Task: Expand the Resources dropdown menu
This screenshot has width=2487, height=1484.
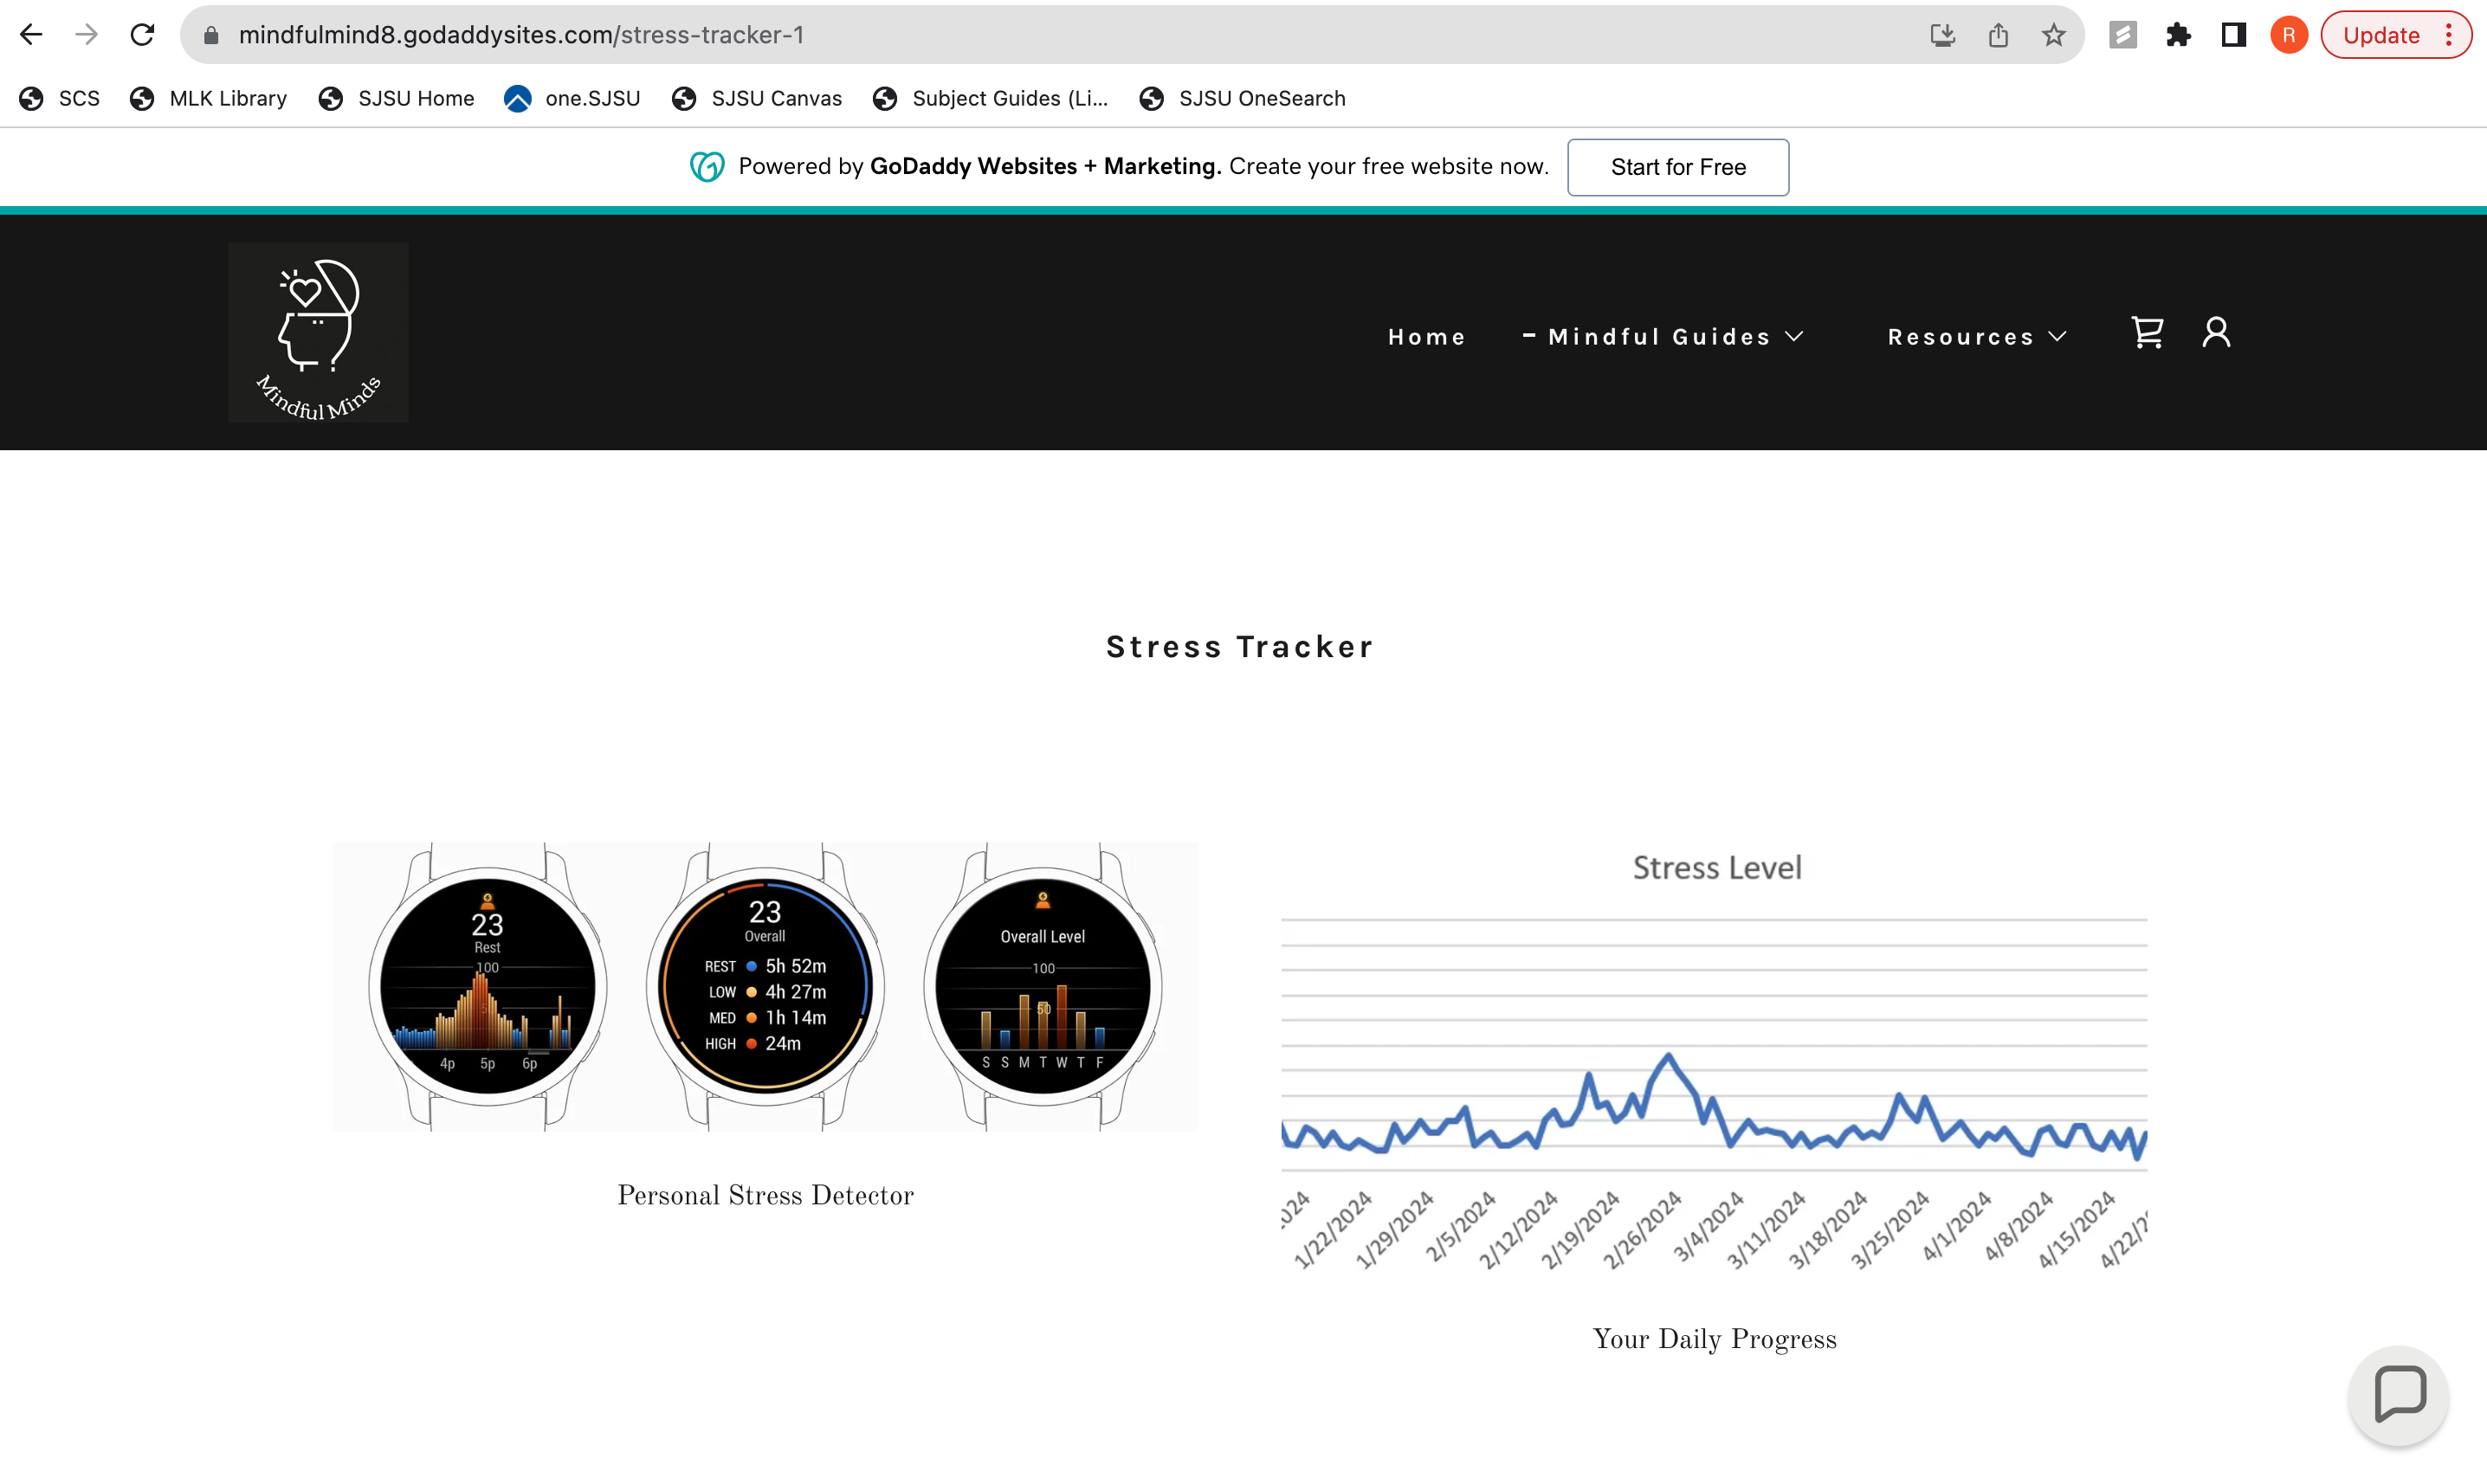Action: tap(1976, 337)
